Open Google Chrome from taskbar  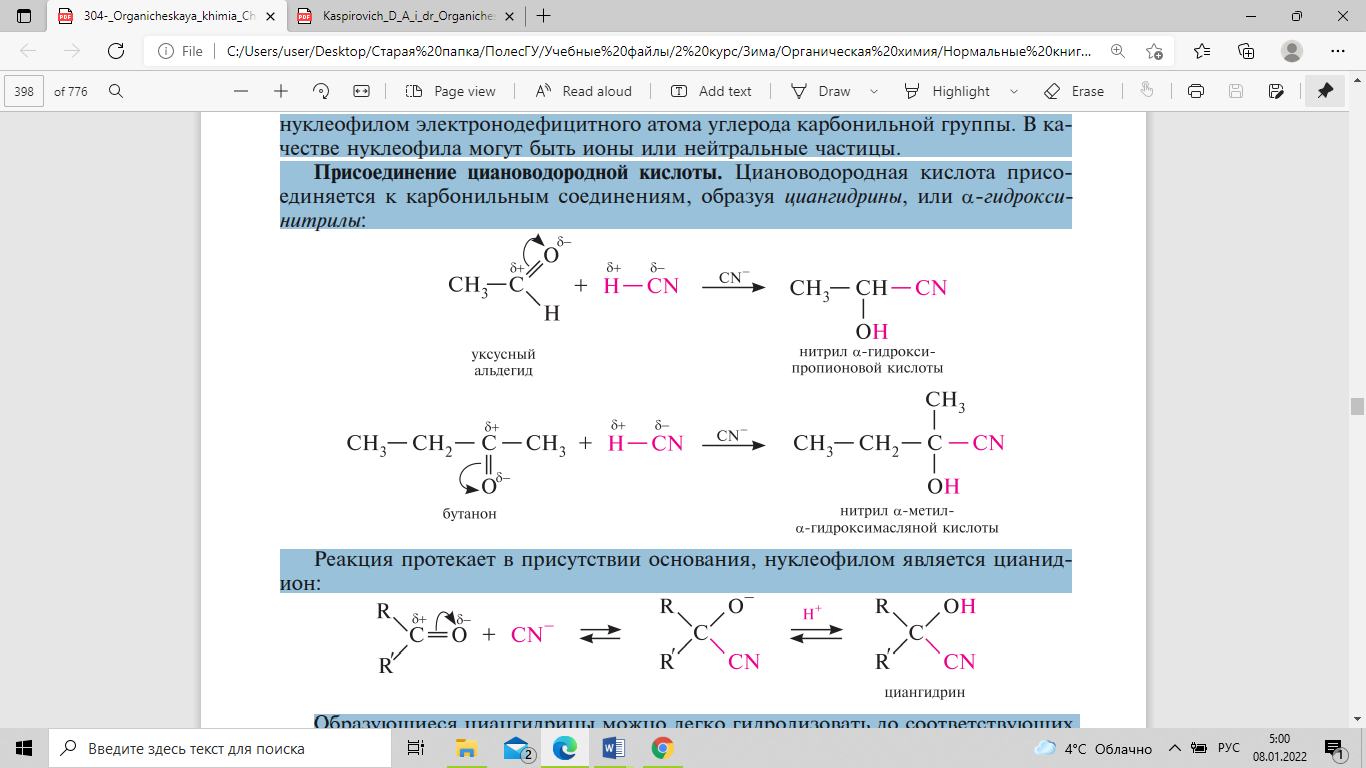tap(662, 748)
